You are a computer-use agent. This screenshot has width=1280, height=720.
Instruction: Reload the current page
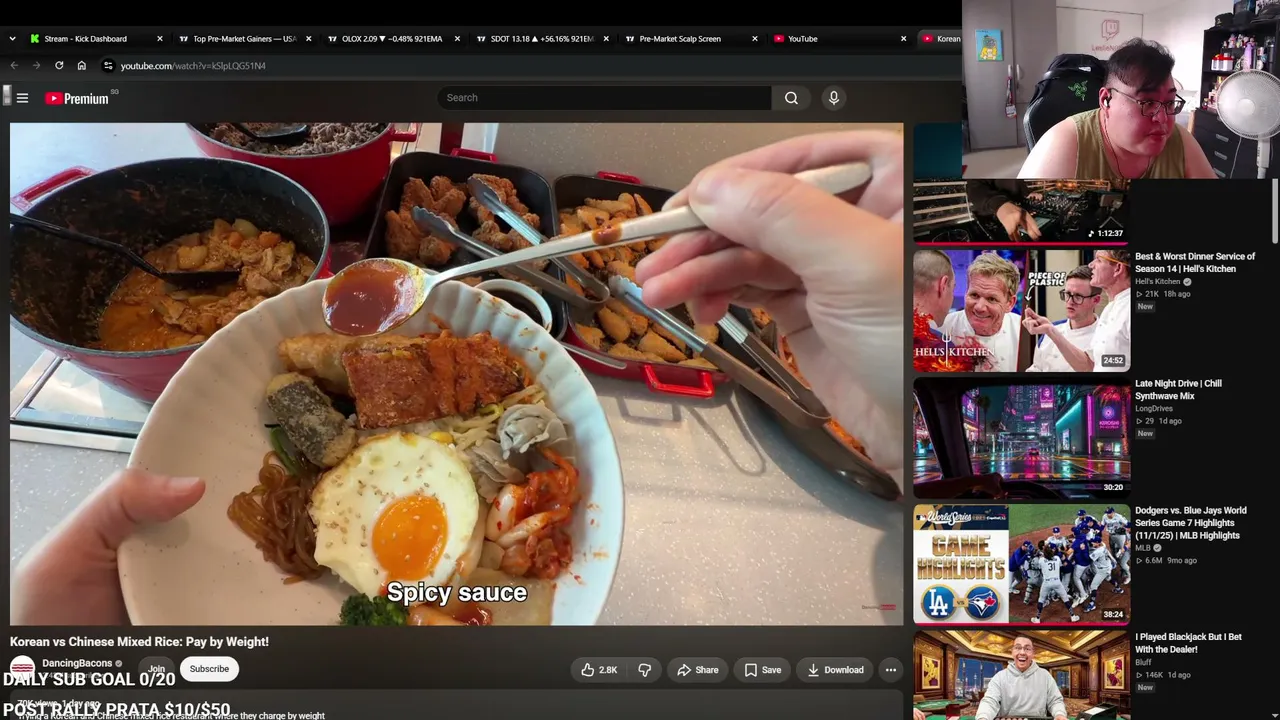point(59,66)
